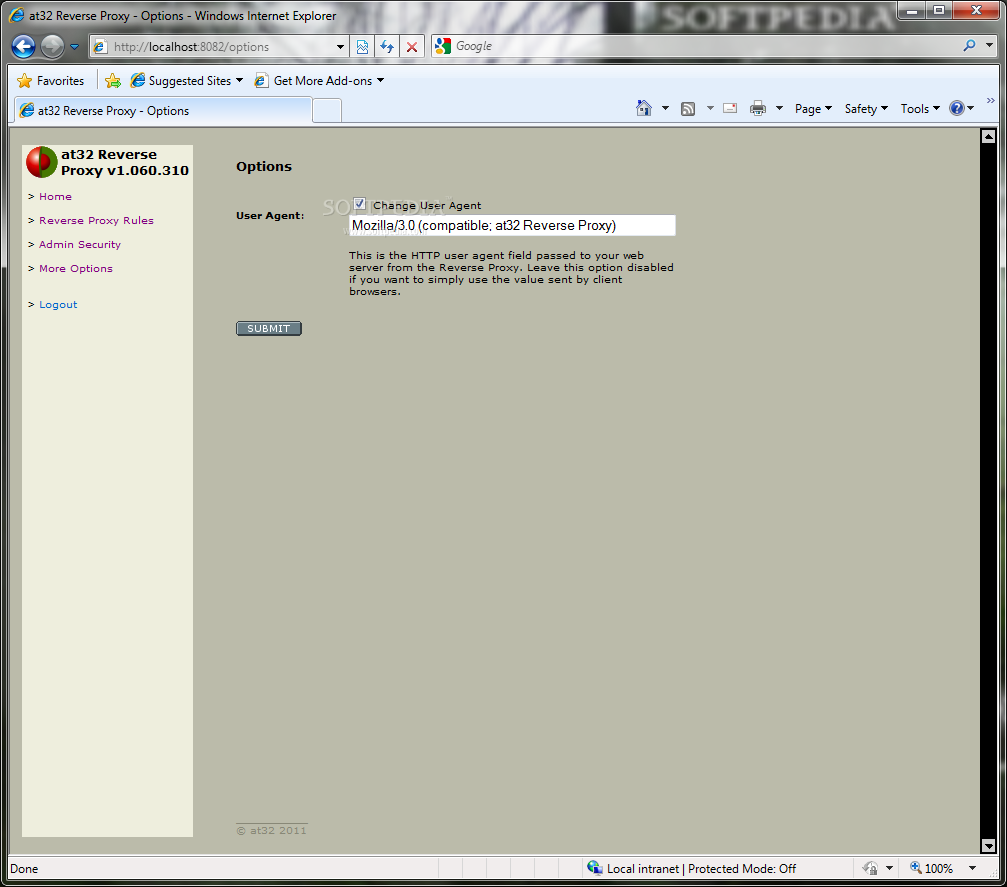
Task: Open the Favorites star button
Action: tap(51, 81)
